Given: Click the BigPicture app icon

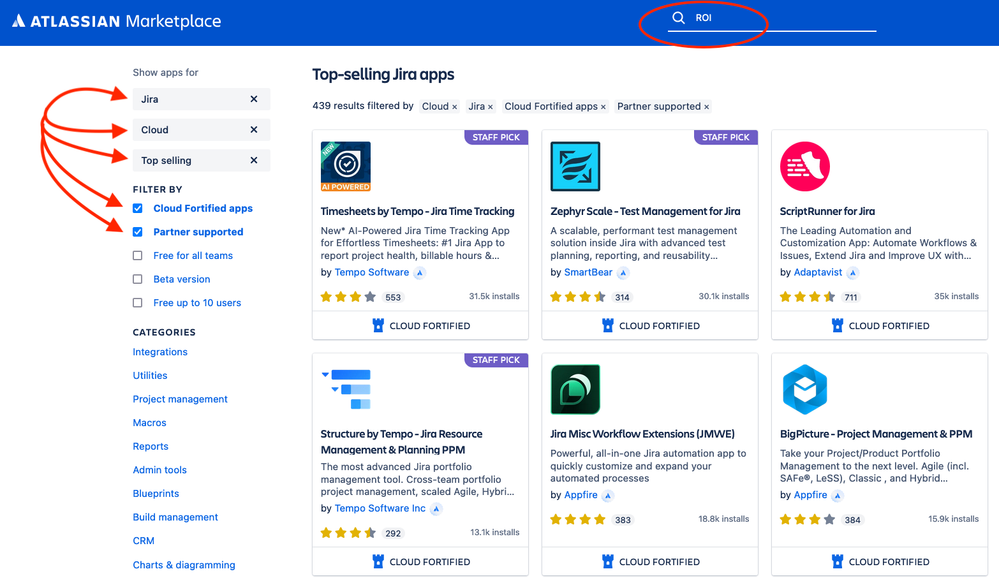Looking at the screenshot, I should point(805,389).
